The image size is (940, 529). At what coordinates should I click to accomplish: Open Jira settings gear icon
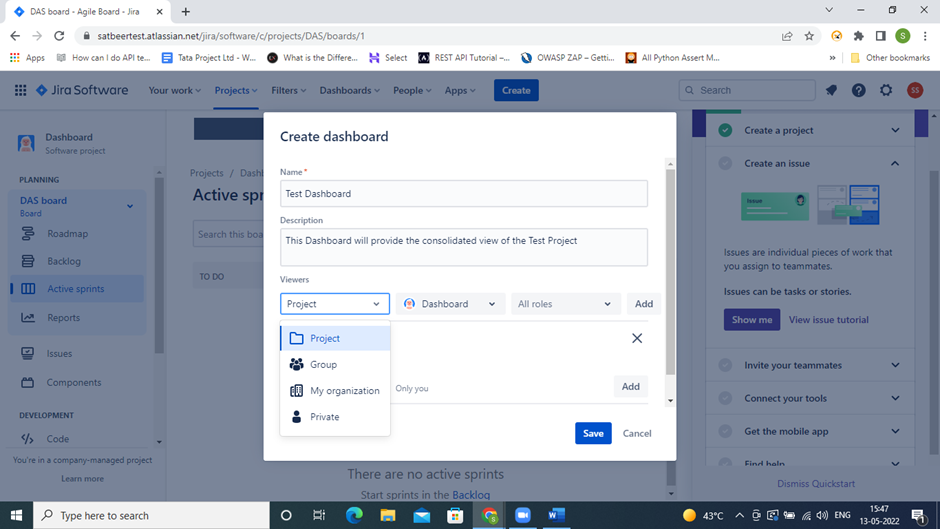point(886,90)
